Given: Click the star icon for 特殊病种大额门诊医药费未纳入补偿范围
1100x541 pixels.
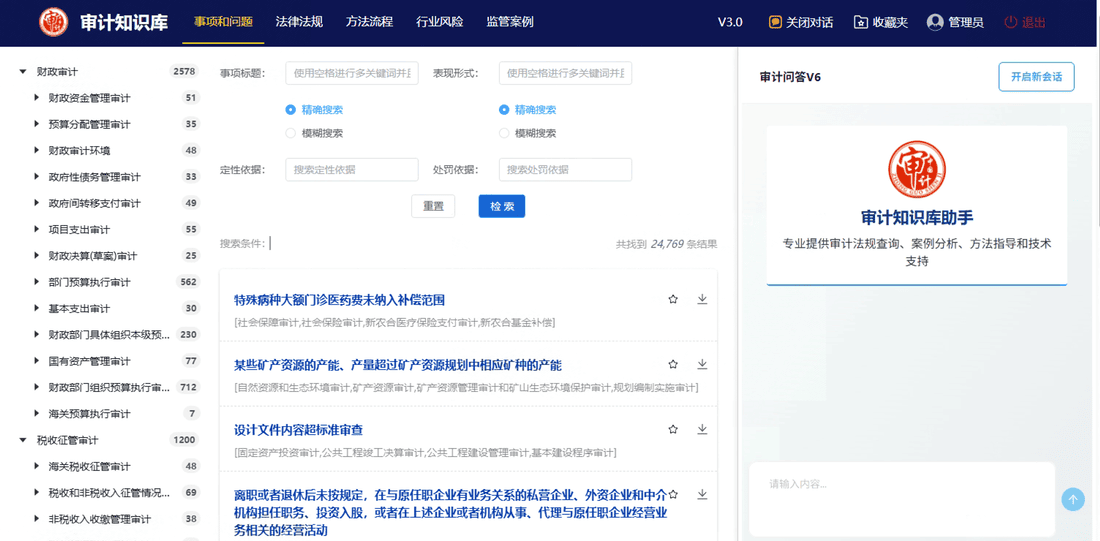Looking at the screenshot, I should tap(673, 299).
